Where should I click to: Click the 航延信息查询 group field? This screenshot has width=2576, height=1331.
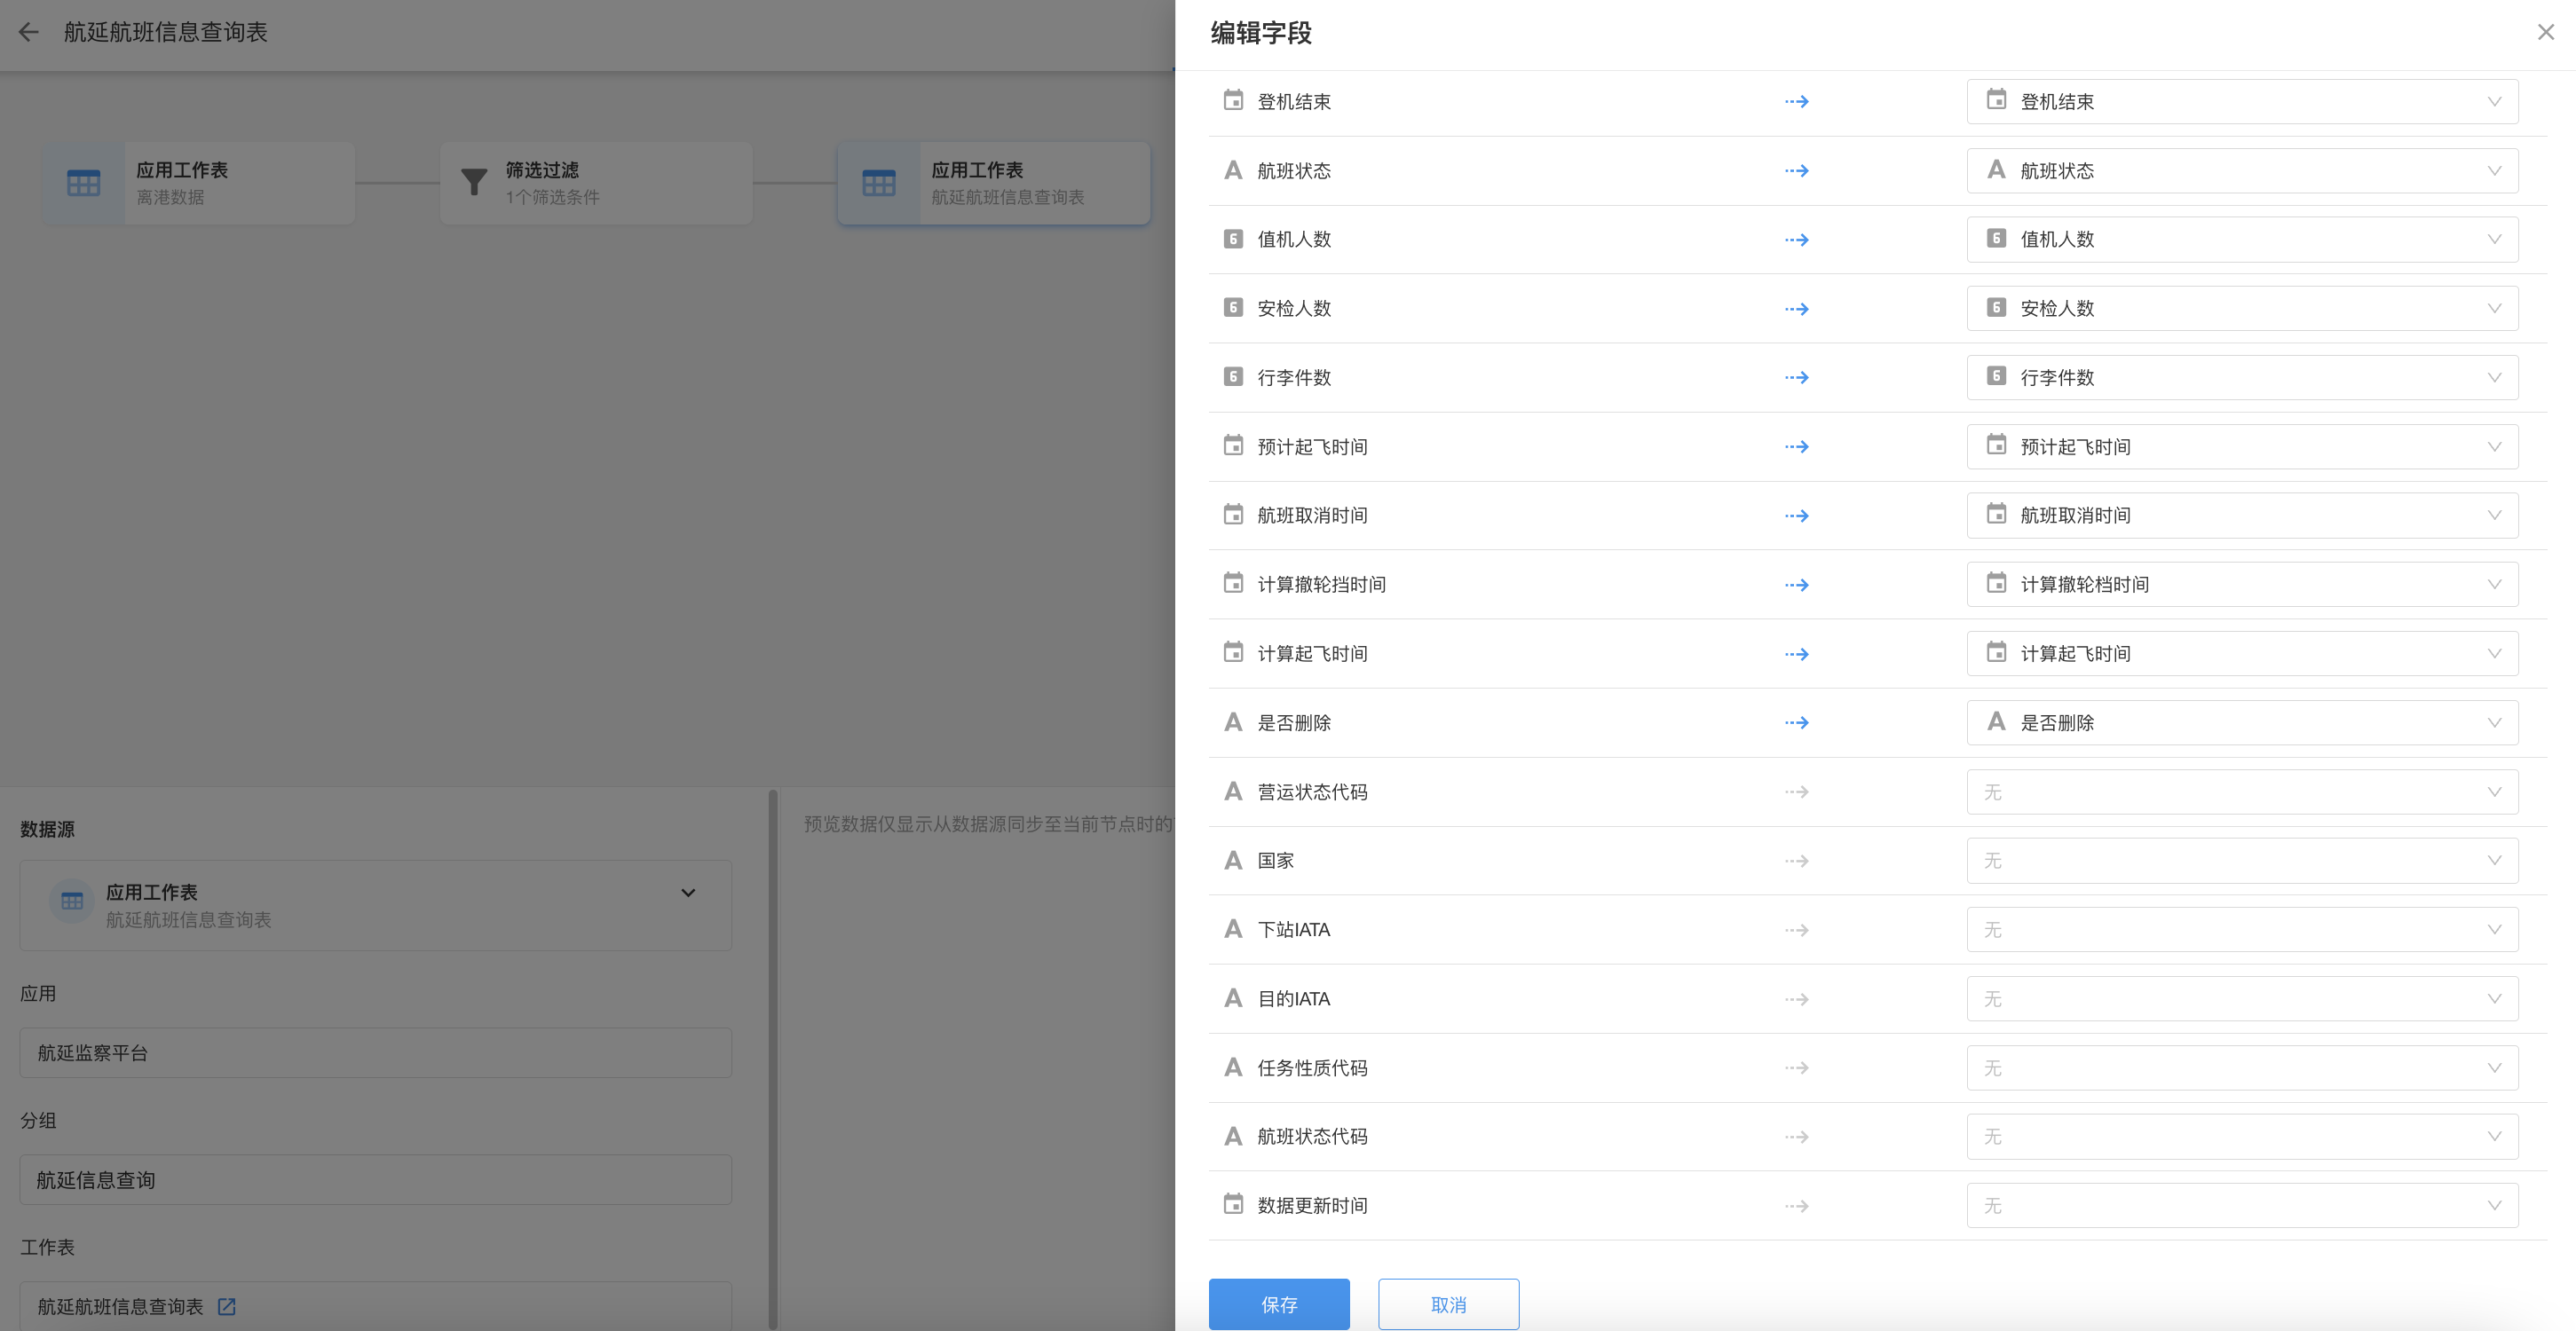click(x=376, y=1179)
